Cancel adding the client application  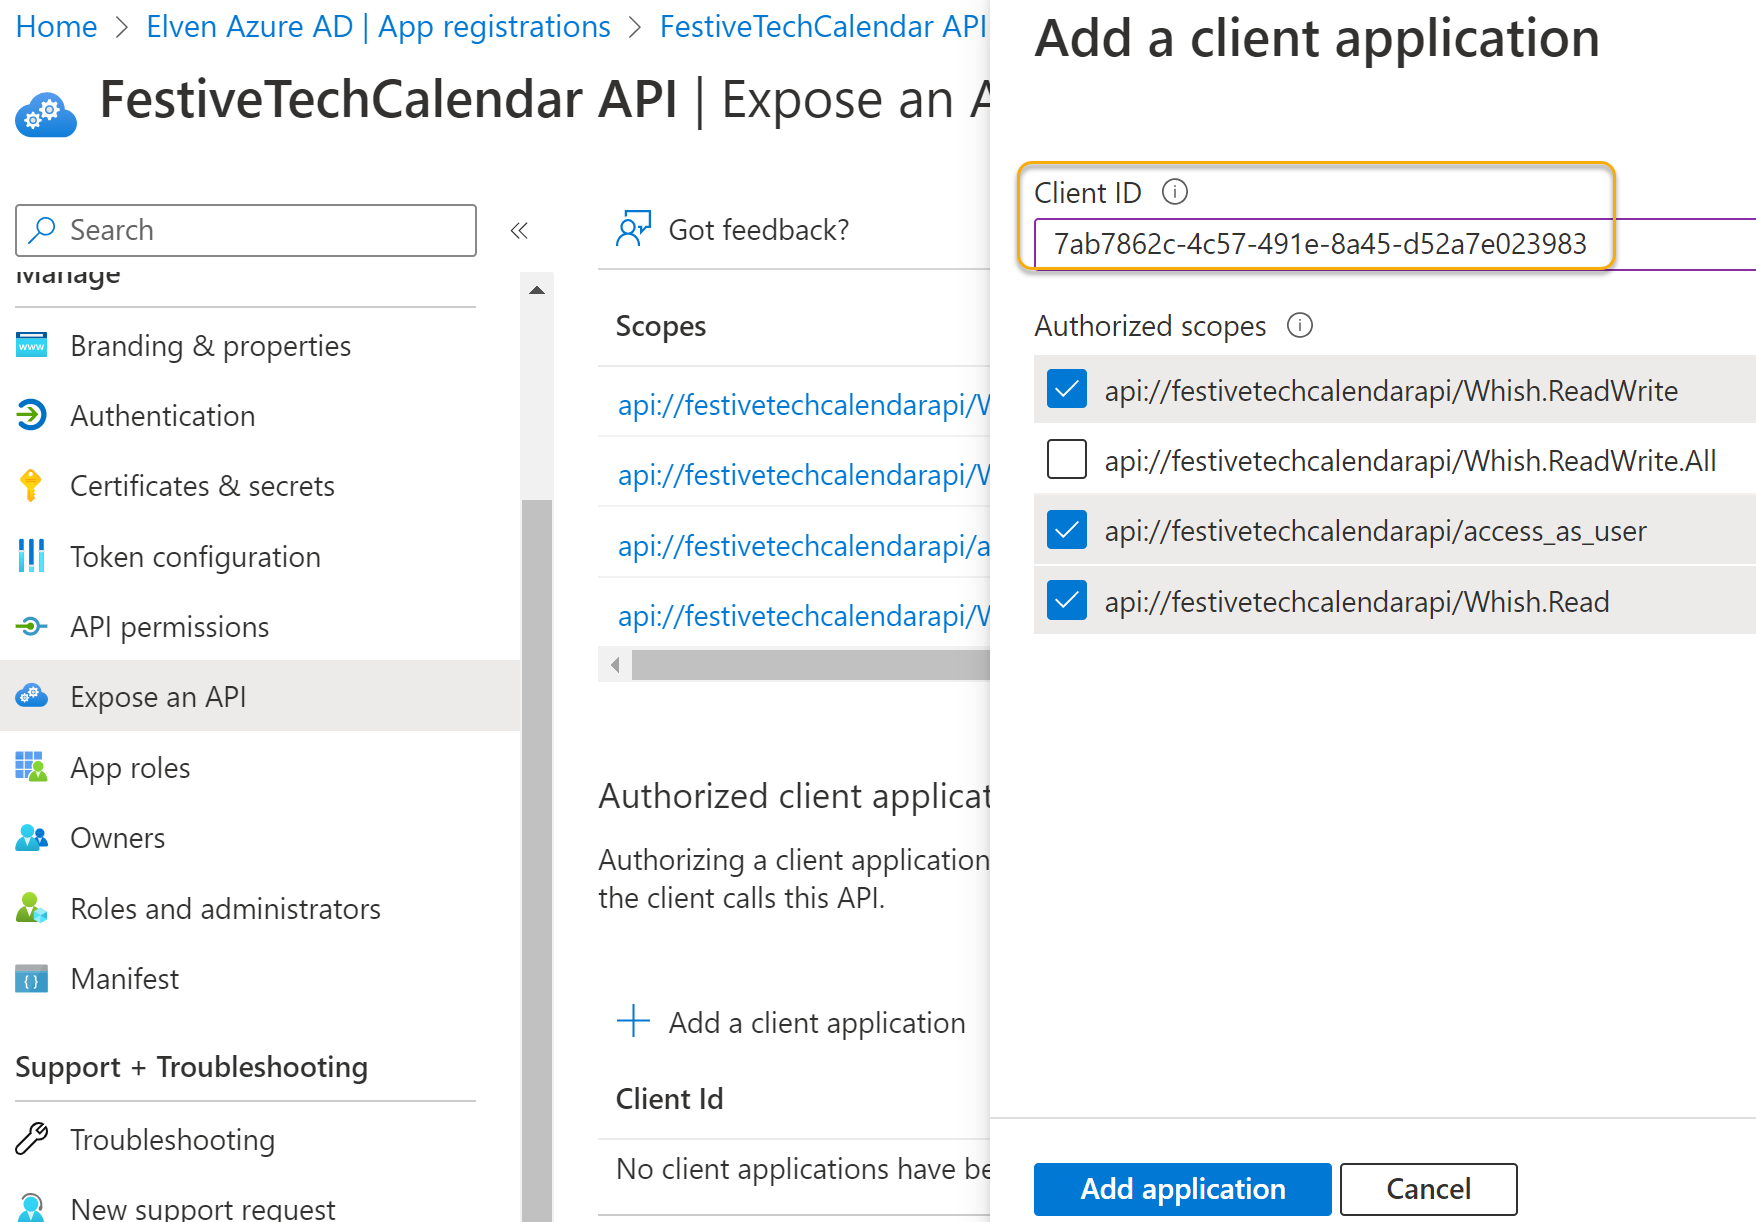[1428, 1189]
